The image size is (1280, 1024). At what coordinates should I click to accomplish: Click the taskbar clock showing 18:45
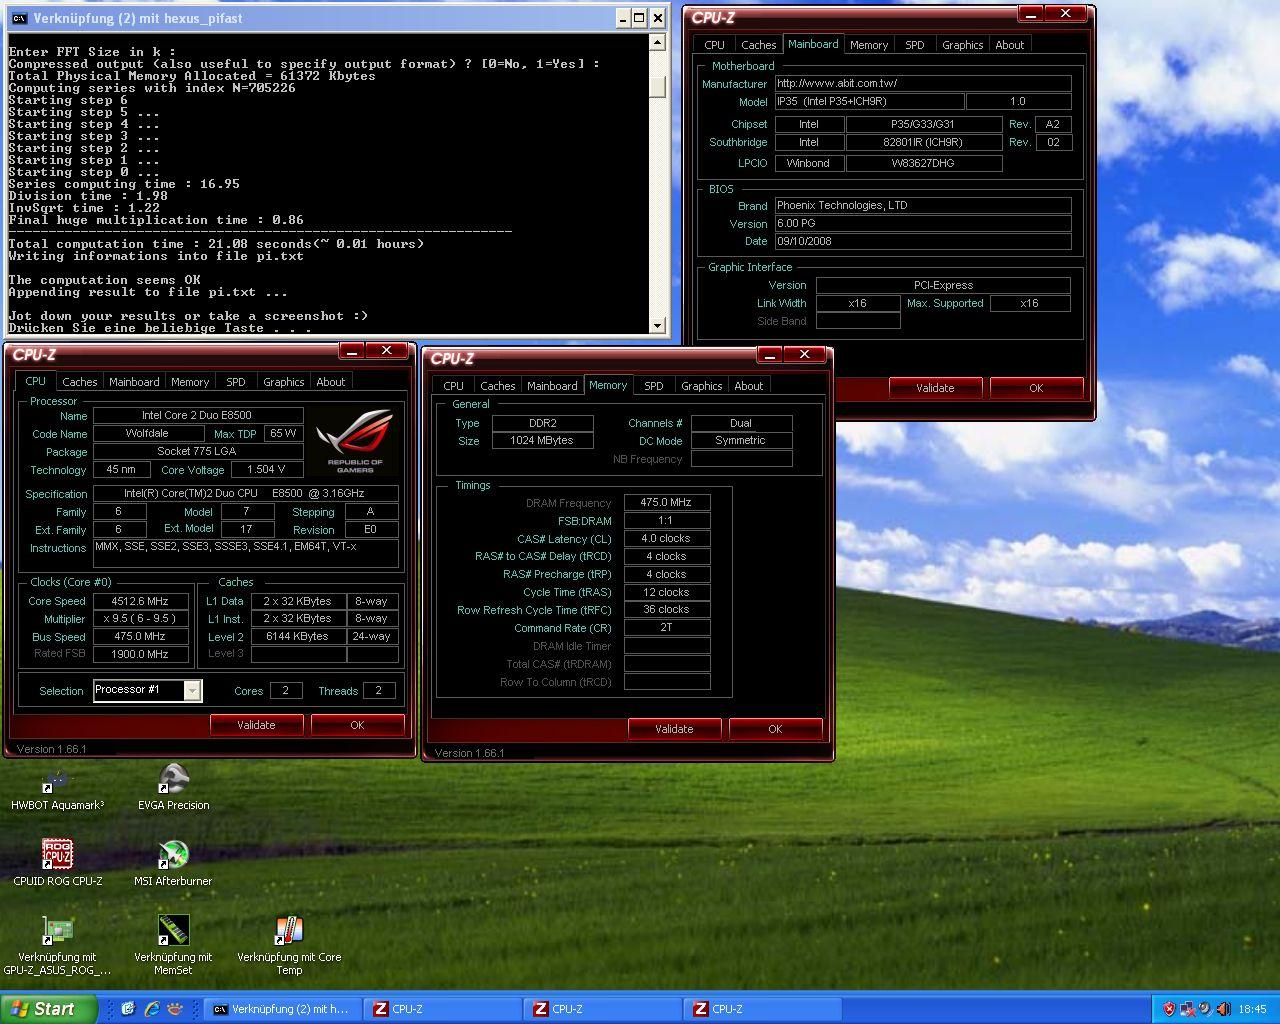coord(1252,1010)
